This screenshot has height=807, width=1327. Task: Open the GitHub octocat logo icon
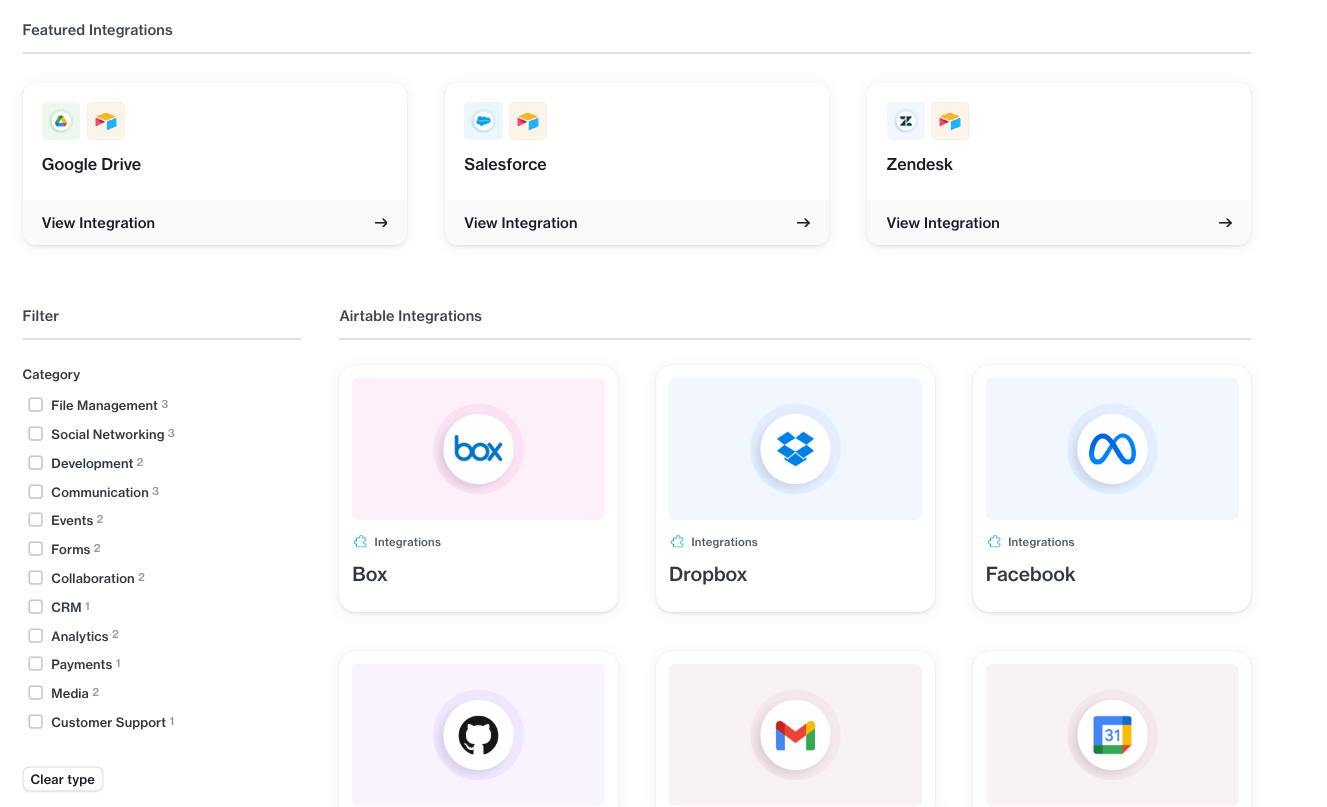[479, 736]
